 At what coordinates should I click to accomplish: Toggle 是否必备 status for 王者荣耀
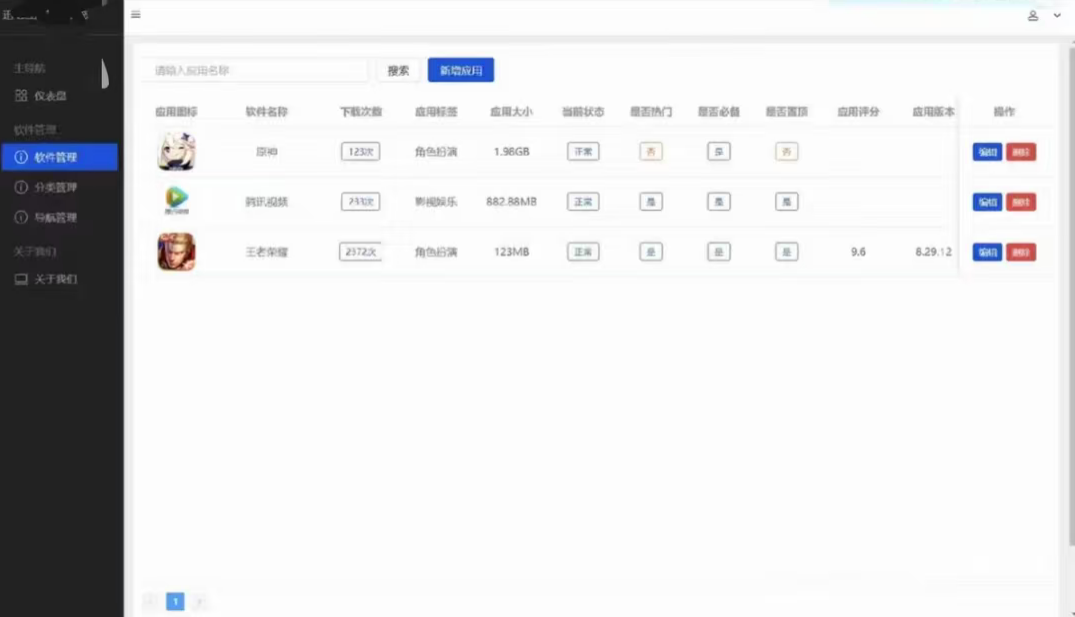click(718, 251)
